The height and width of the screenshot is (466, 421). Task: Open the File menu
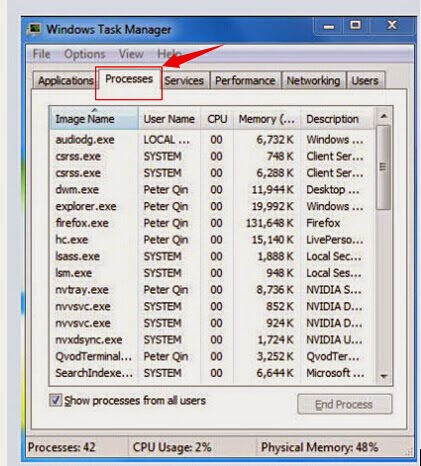42,54
